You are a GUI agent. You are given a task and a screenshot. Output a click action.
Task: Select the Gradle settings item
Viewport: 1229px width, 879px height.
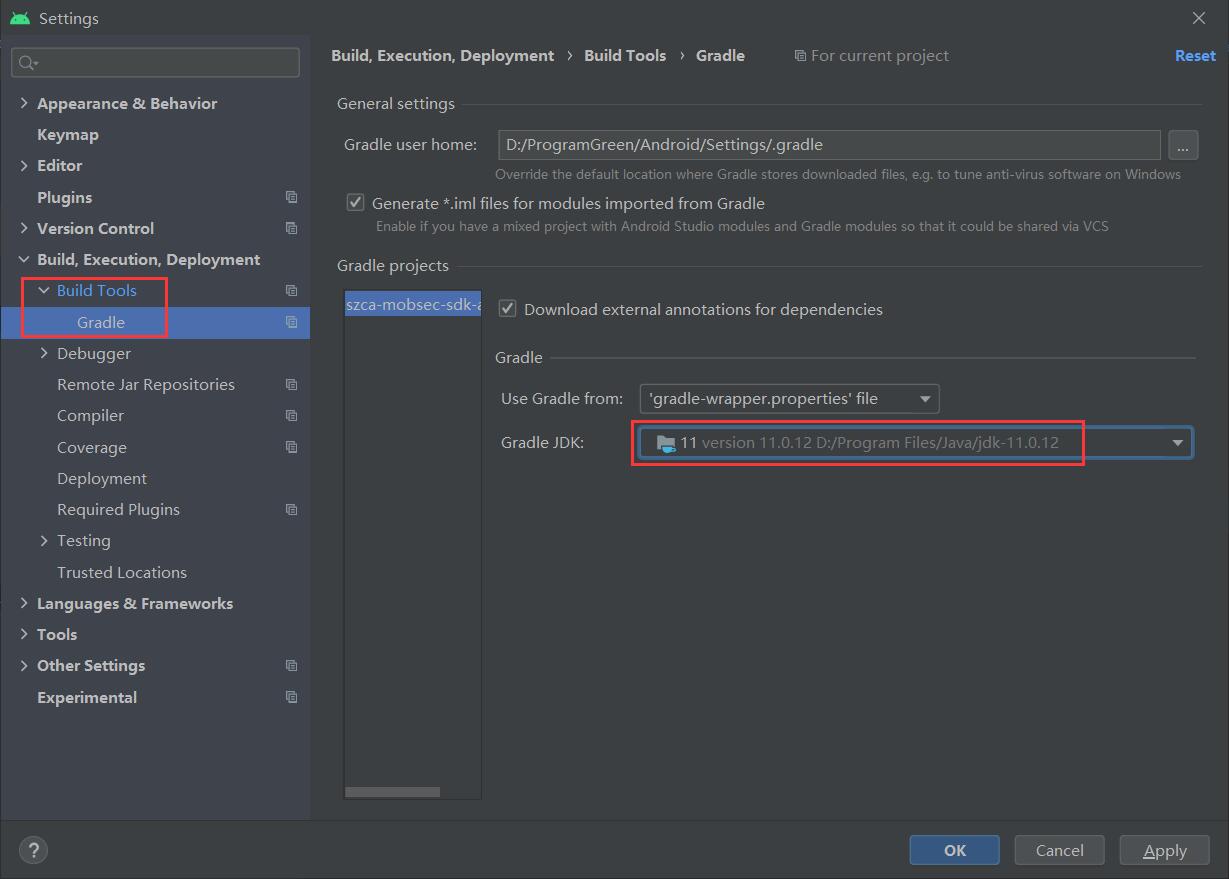coord(101,322)
